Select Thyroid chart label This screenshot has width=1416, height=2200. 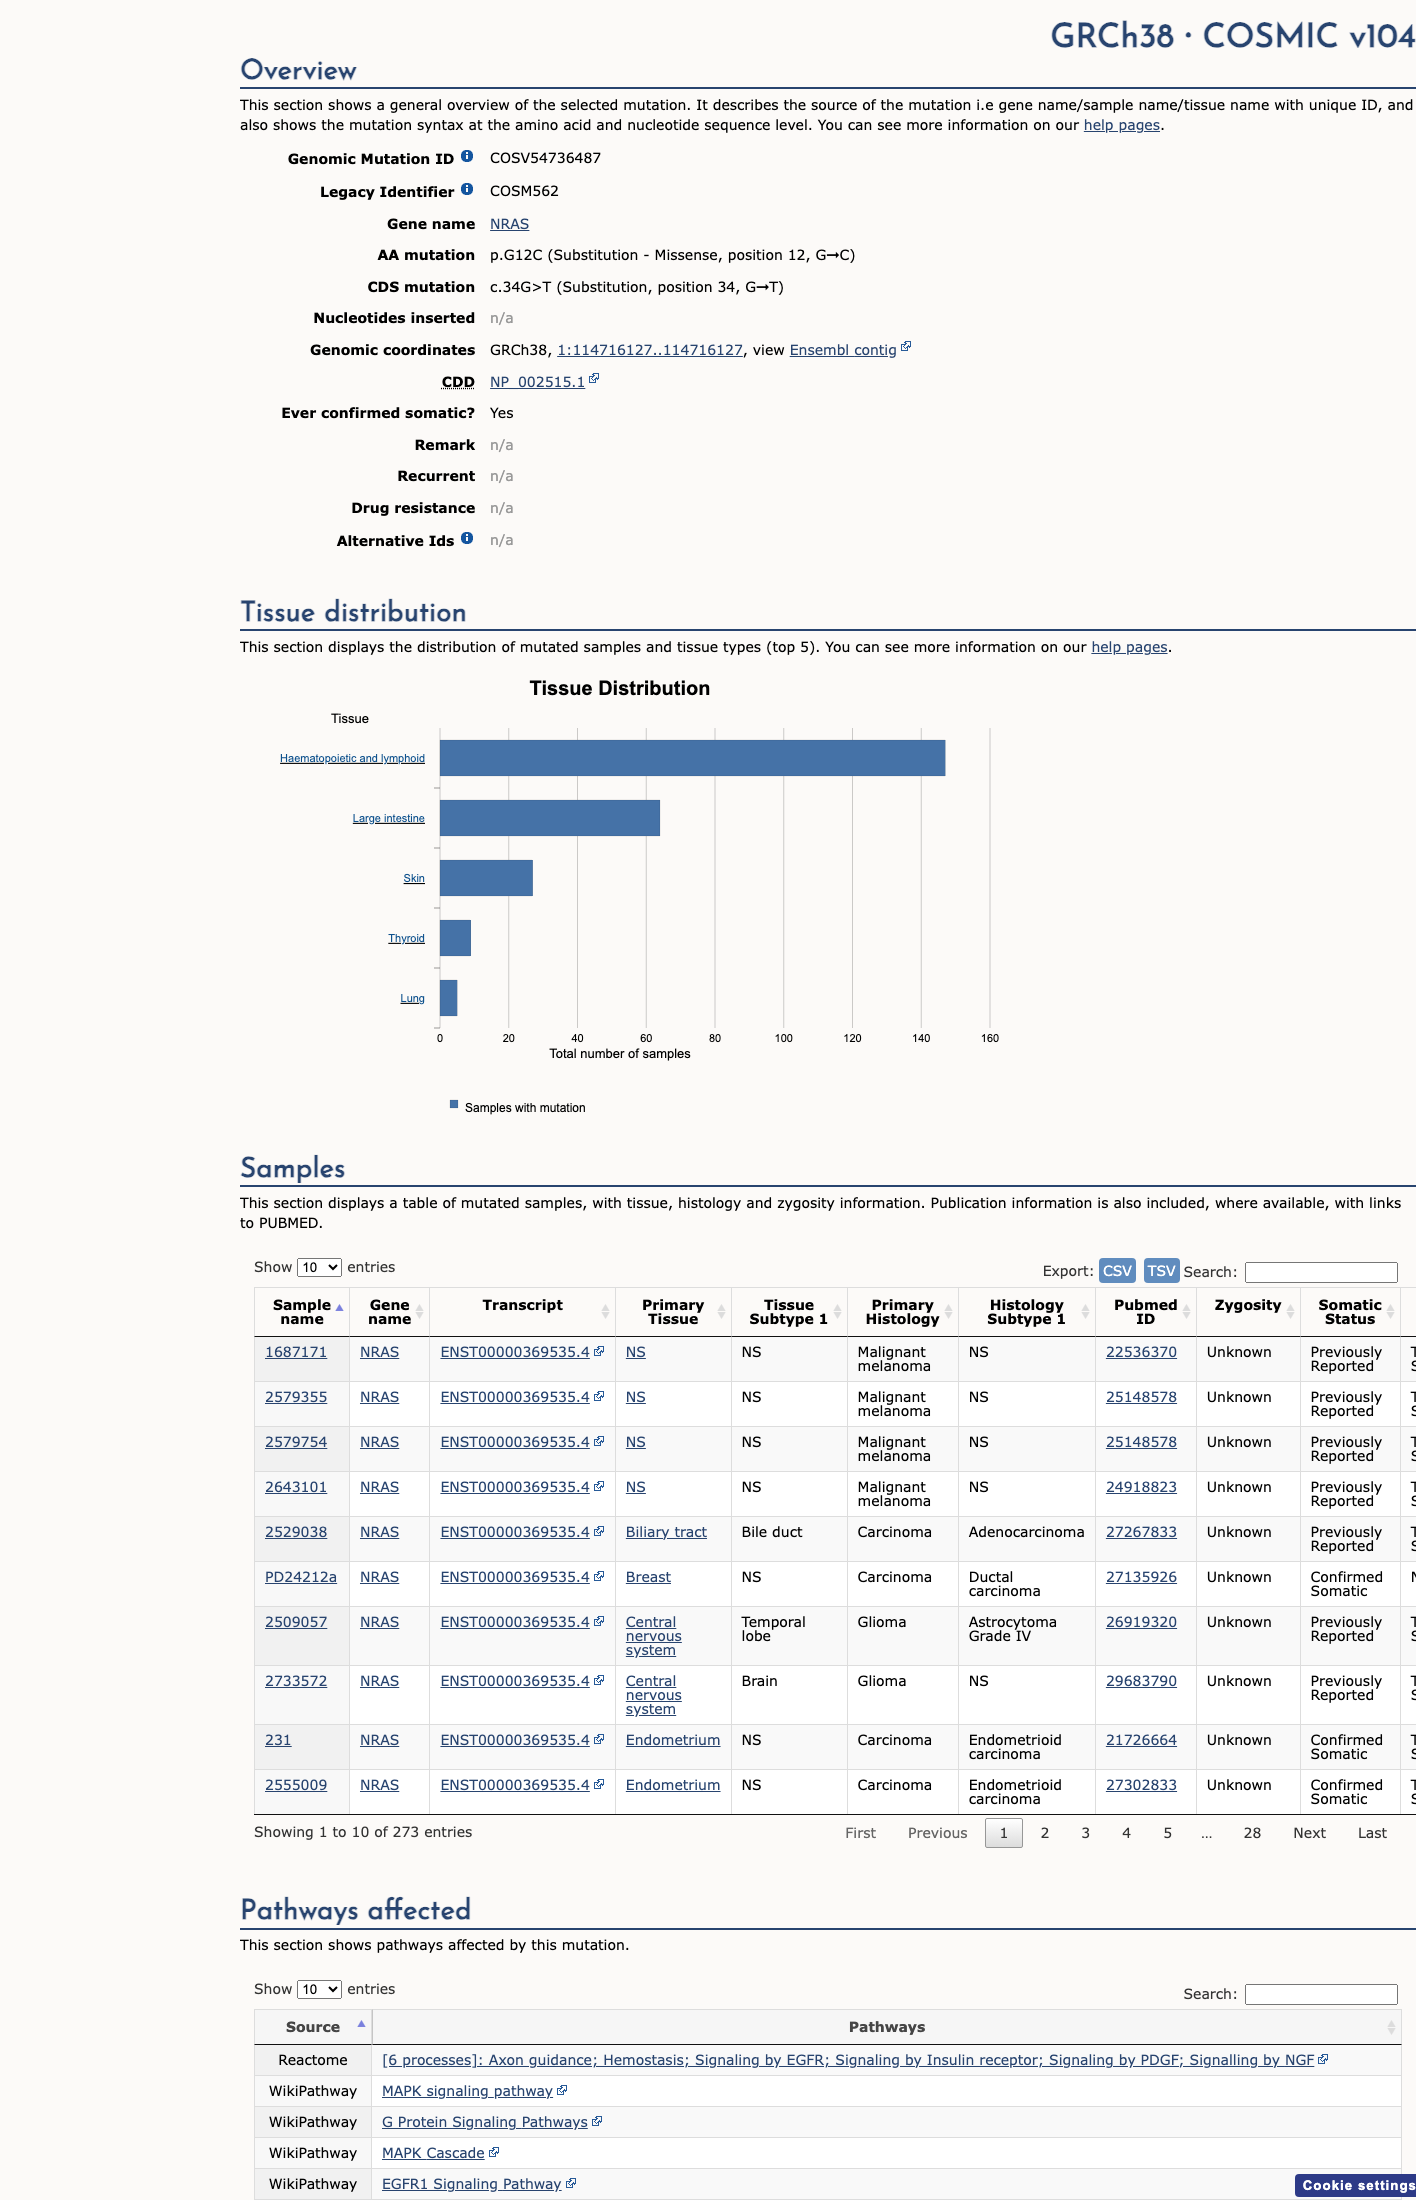pyautogui.click(x=406, y=938)
